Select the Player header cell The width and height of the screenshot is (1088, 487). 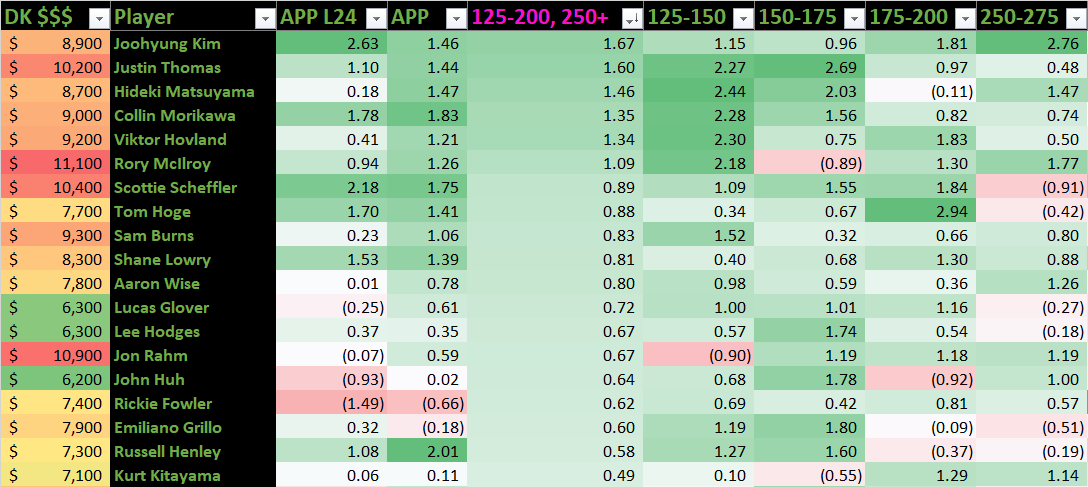click(193, 17)
